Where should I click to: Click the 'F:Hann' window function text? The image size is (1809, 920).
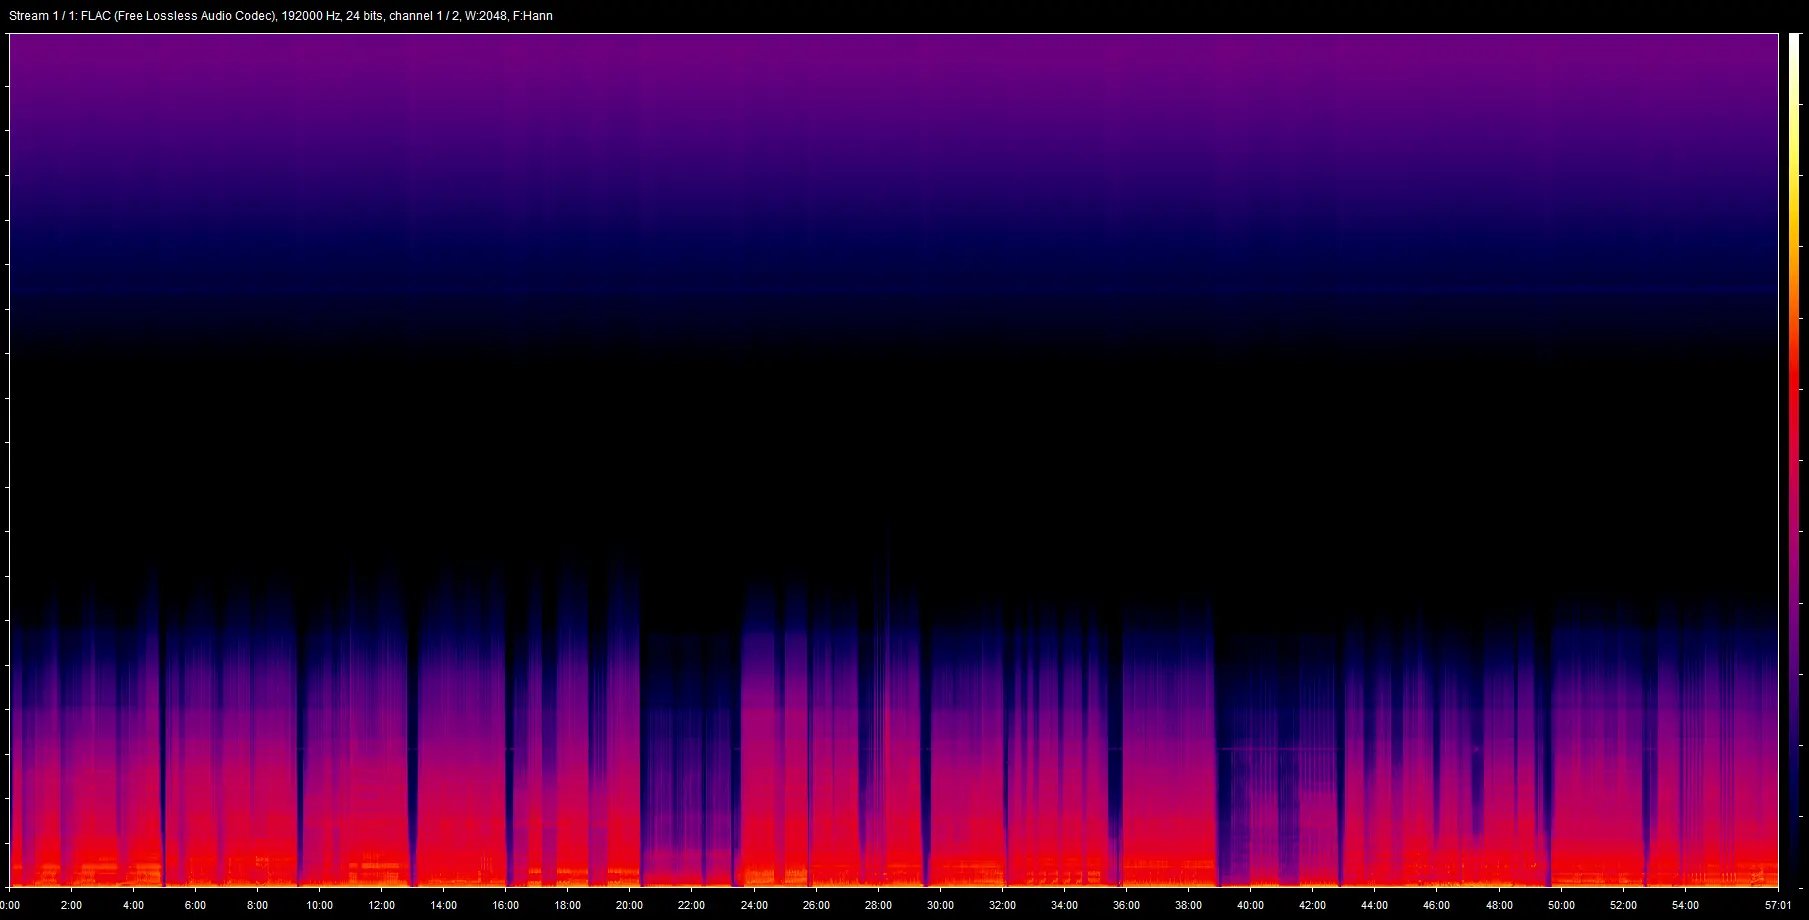click(533, 16)
